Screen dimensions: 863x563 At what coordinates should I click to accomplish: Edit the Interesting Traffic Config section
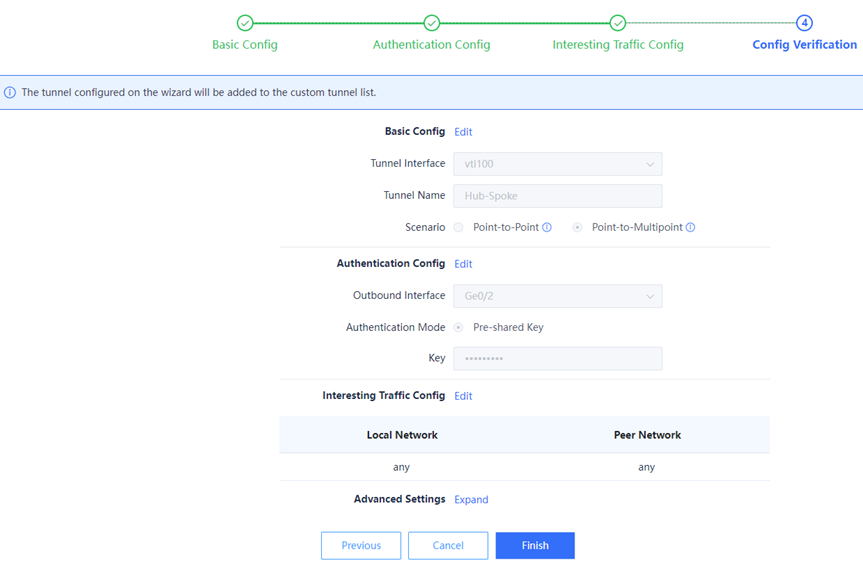(x=463, y=397)
